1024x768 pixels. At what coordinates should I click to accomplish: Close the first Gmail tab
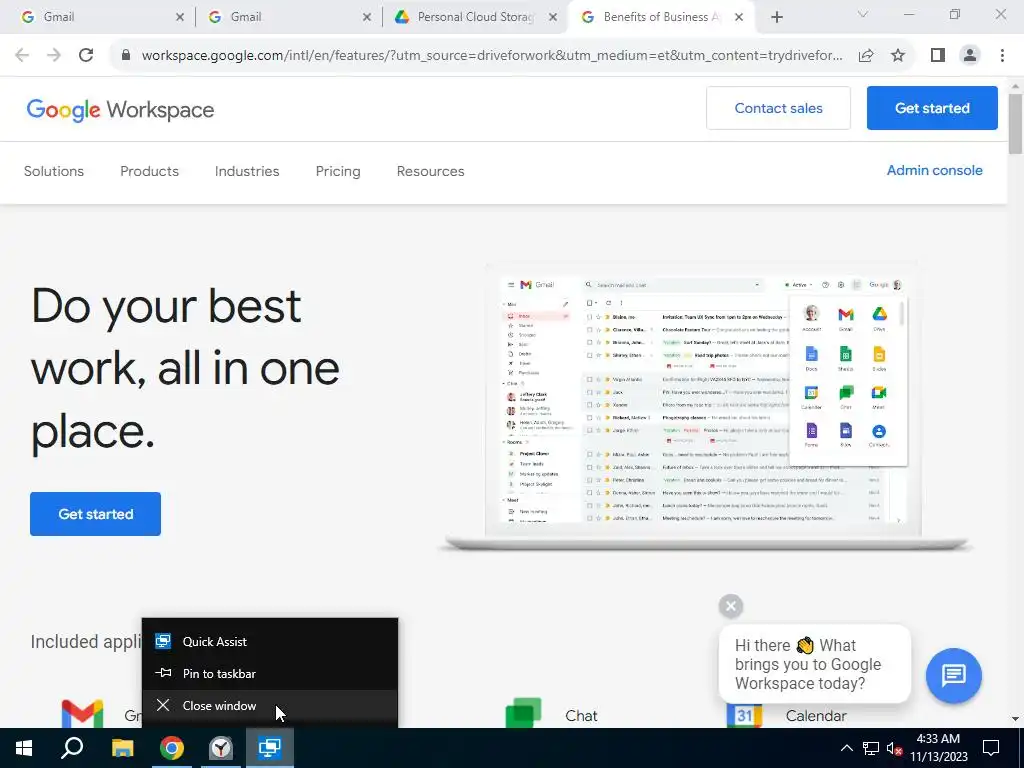(x=180, y=18)
